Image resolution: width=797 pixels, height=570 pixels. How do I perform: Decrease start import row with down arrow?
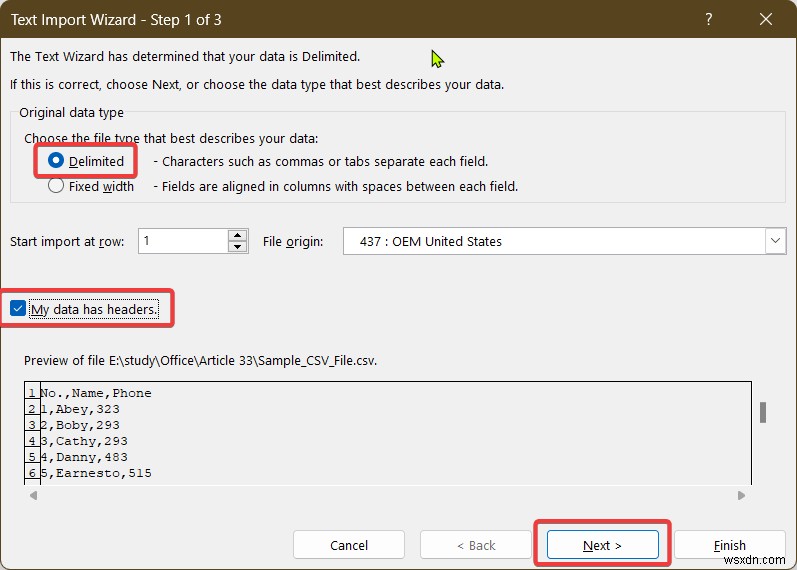click(237, 247)
